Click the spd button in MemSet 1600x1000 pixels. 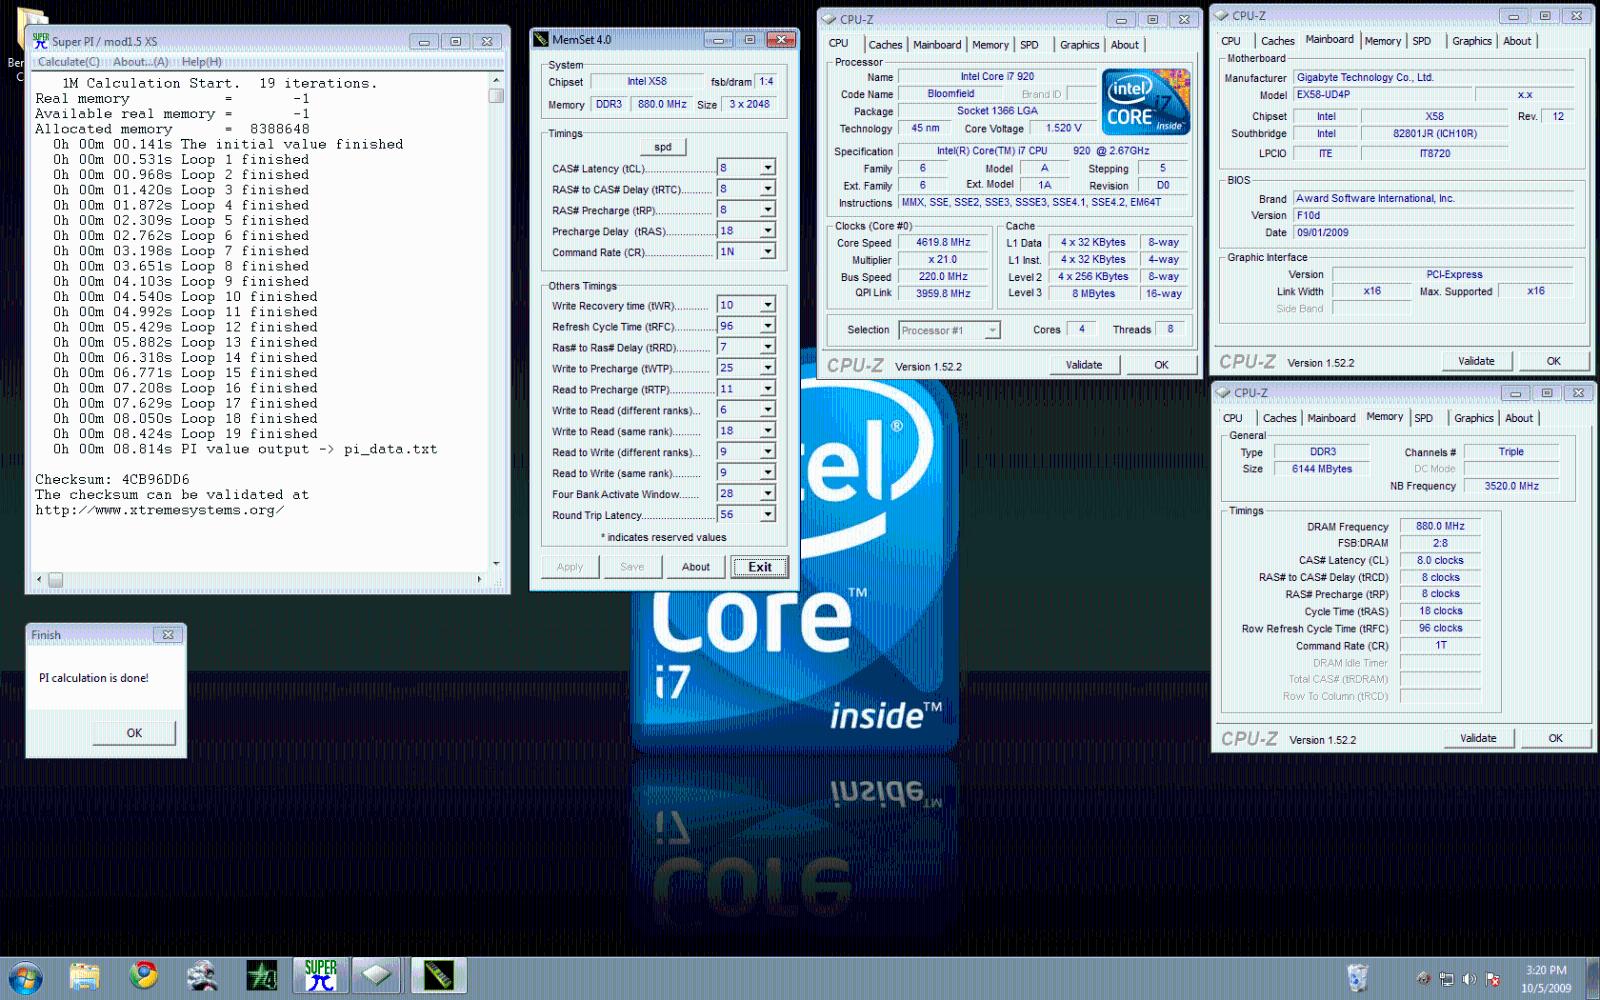click(663, 147)
